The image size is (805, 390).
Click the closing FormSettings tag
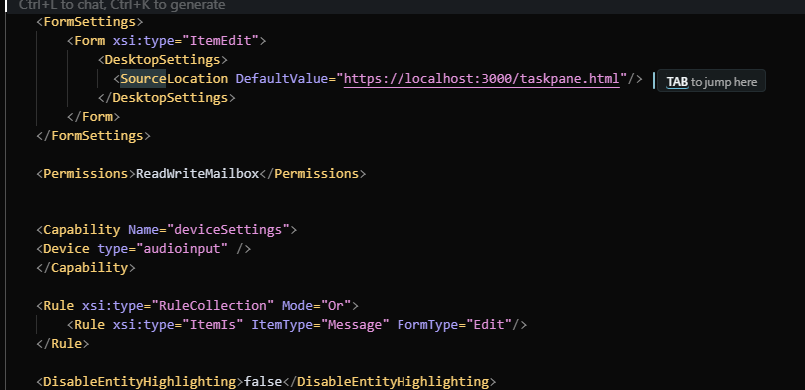[x=93, y=135]
